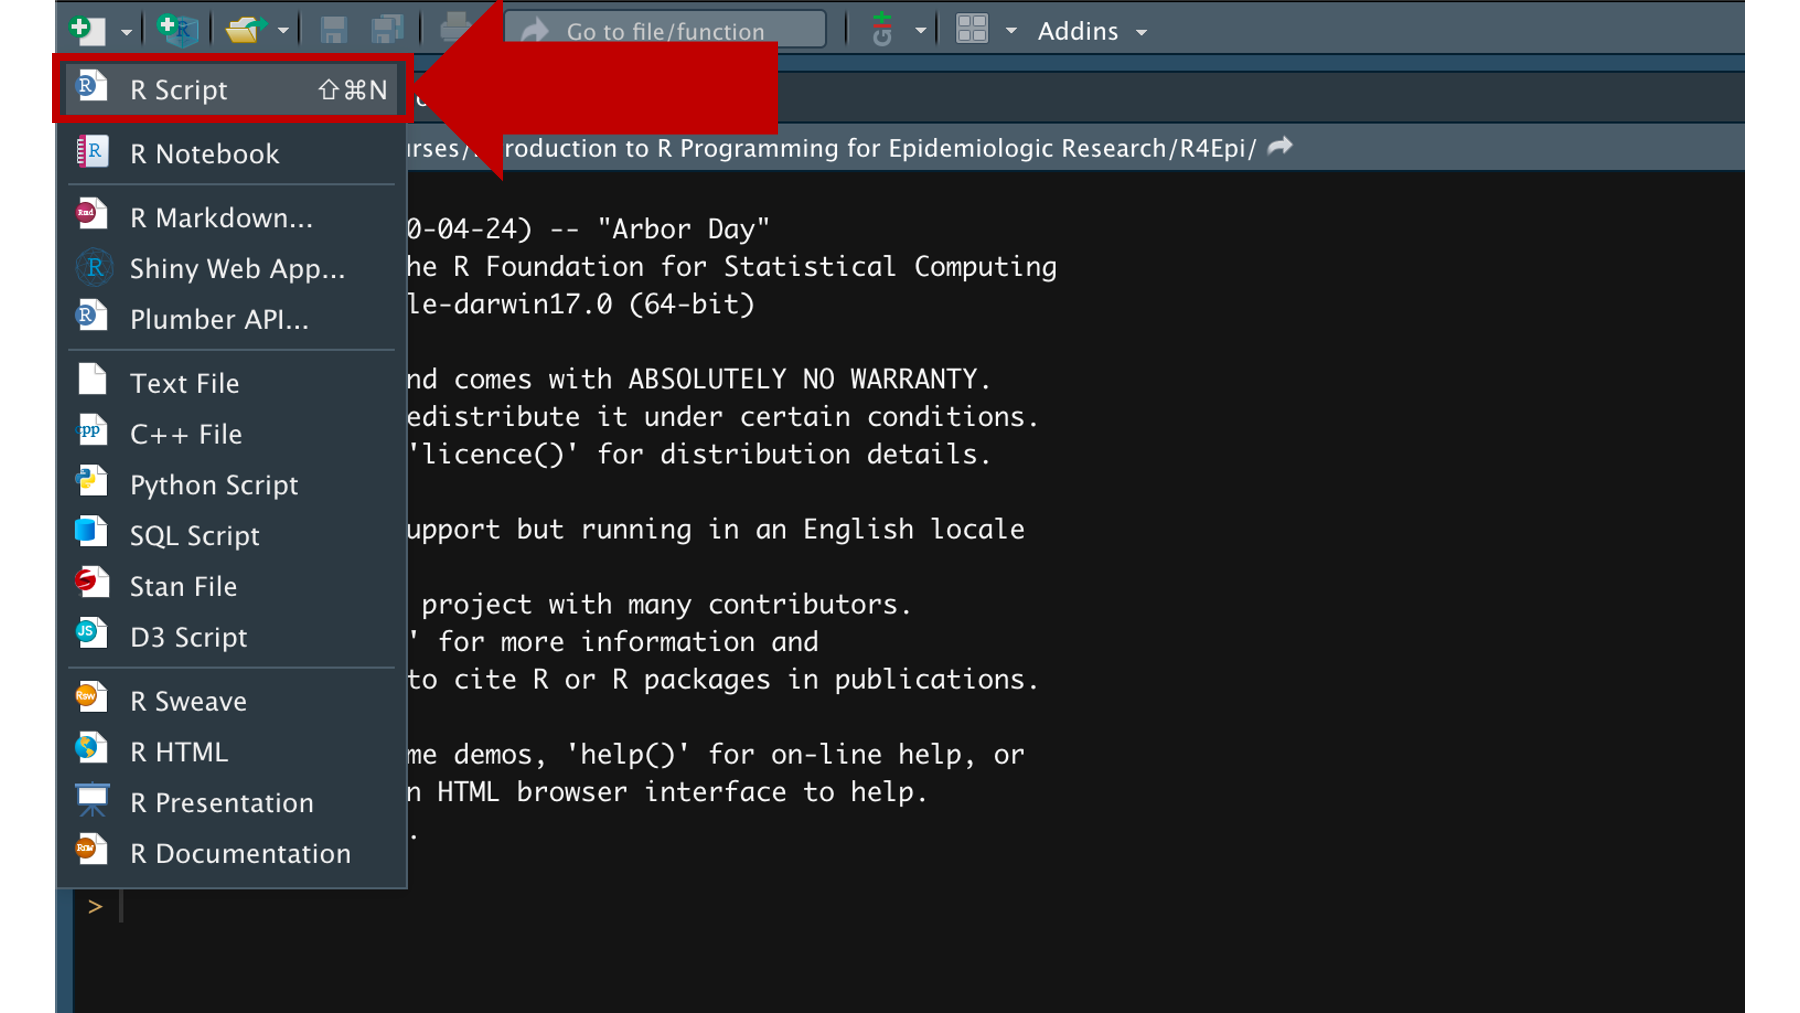
Task: Select R Sweave menu entry
Action: [x=232, y=701]
